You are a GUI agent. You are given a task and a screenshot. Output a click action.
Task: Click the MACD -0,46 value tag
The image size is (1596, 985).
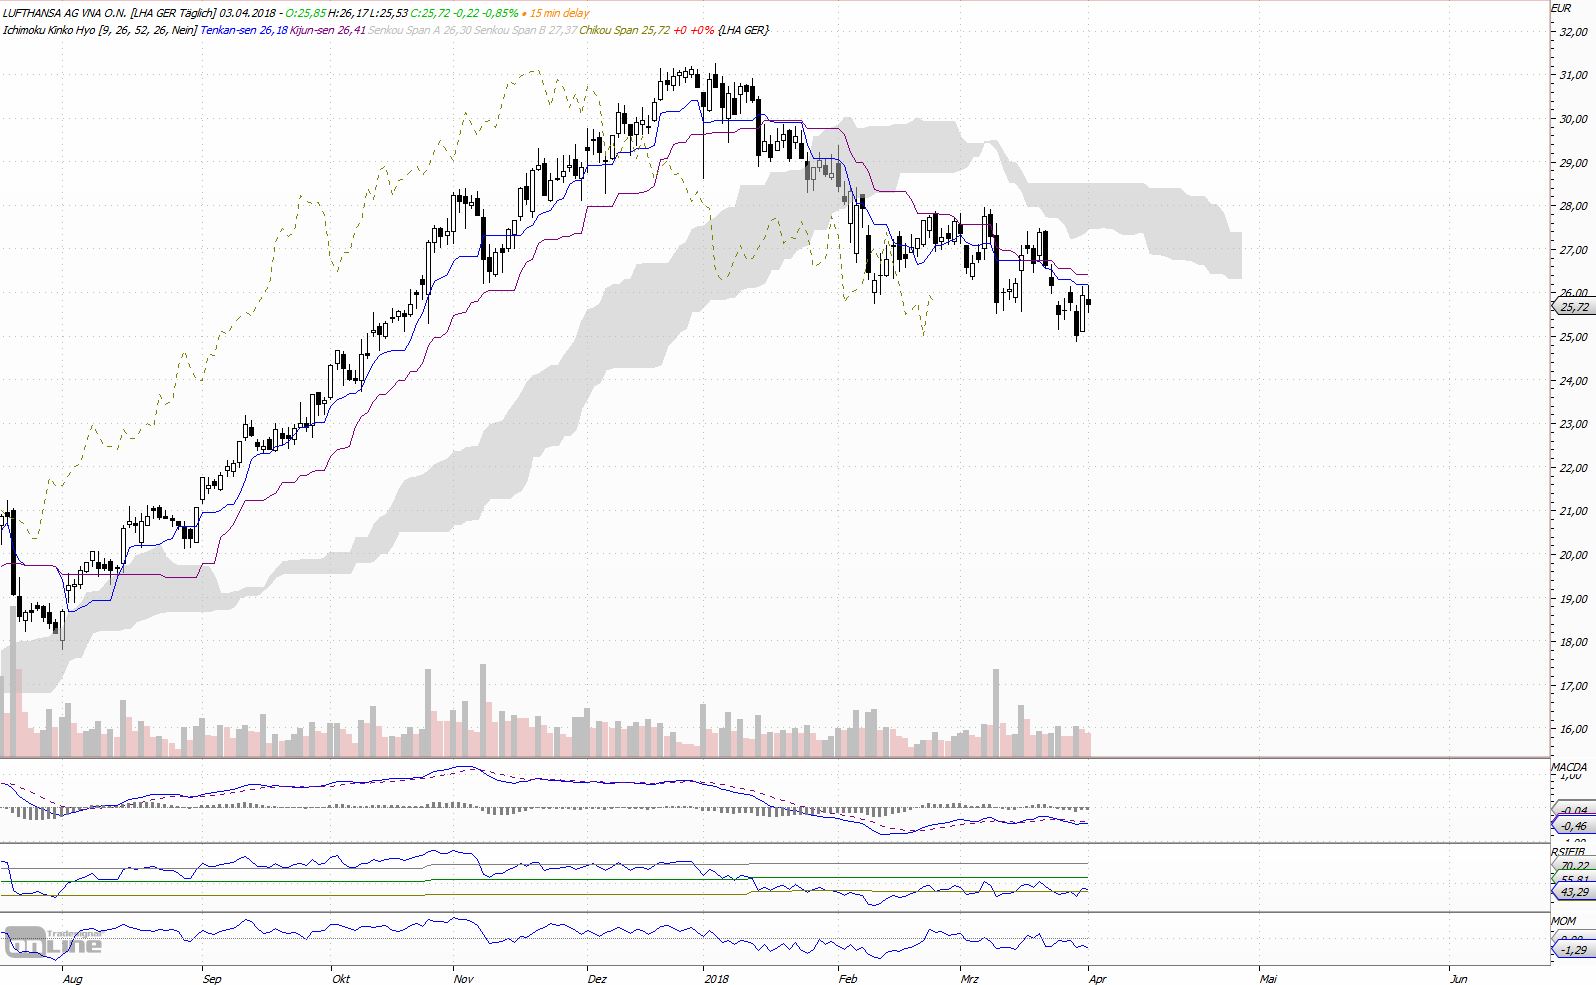[1573, 826]
